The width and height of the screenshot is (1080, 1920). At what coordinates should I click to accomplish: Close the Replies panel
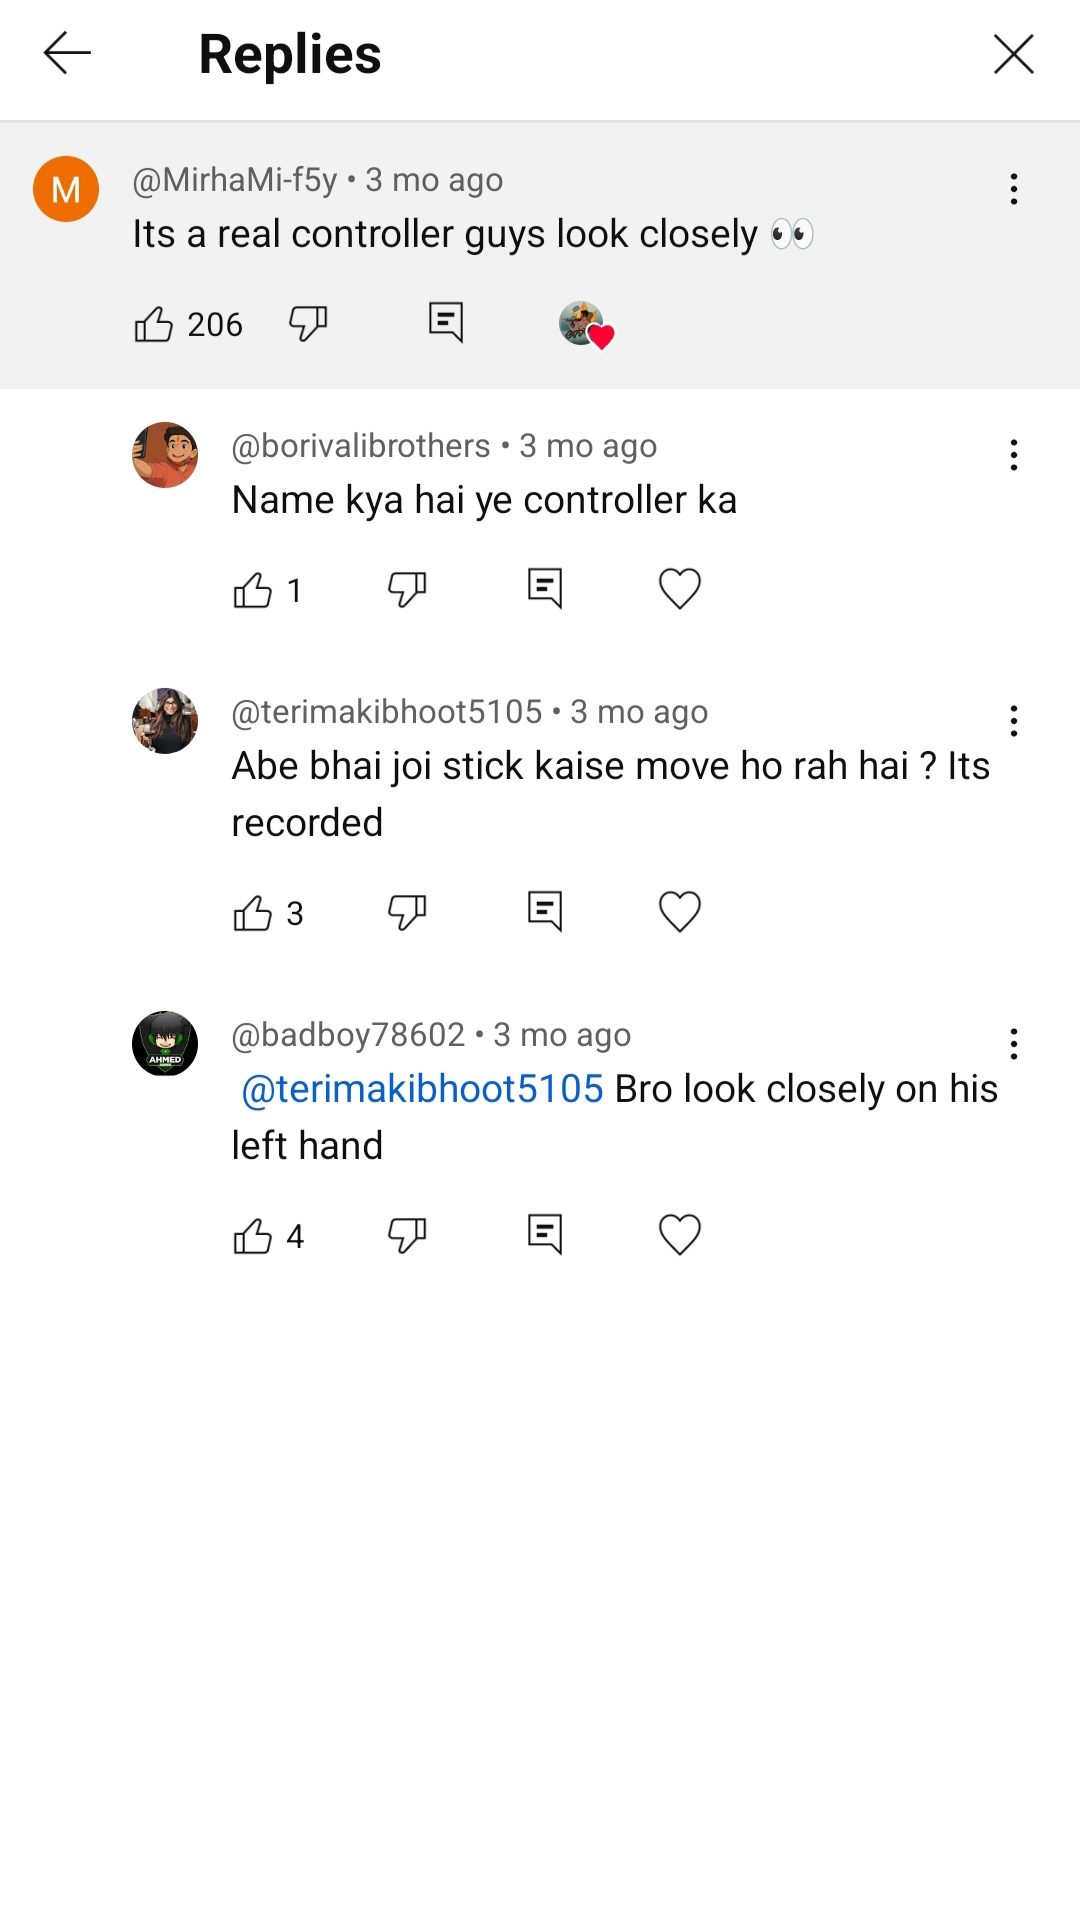click(1013, 54)
